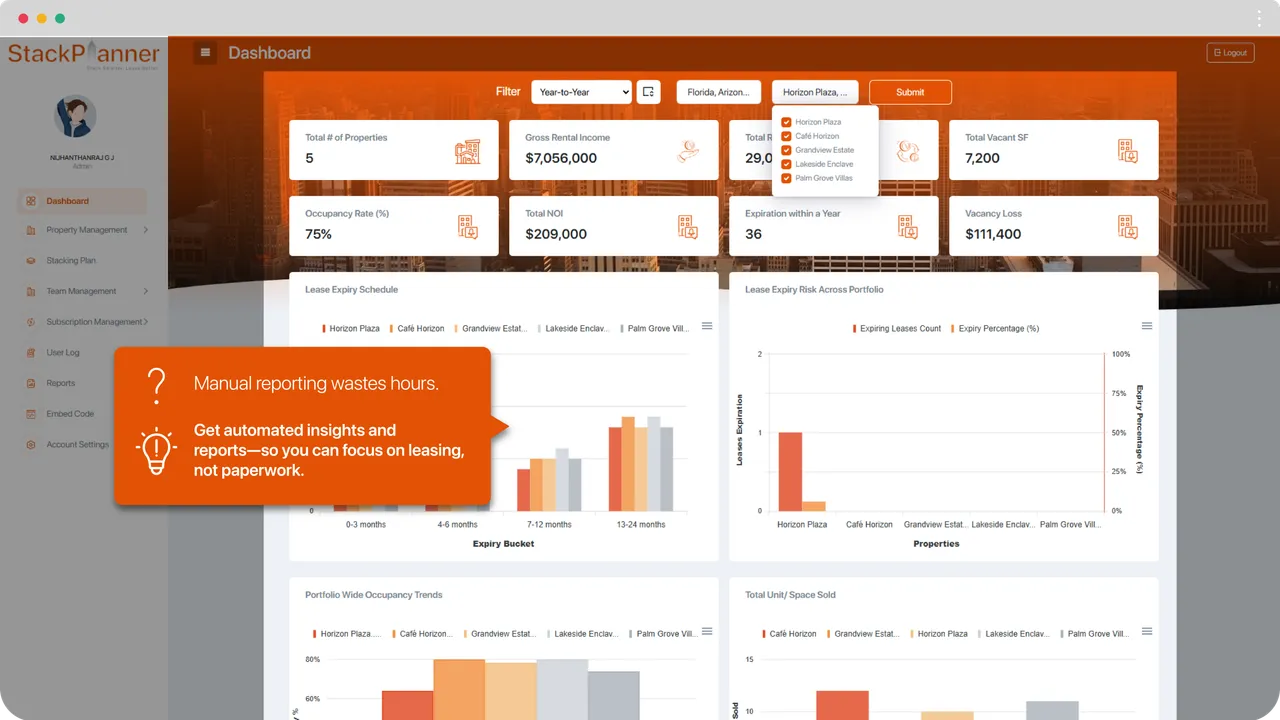This screenshot has width=1280, height=720.
Task: Click the Dashboard grid icon in sidebar
Action: (x=31, y=200)
